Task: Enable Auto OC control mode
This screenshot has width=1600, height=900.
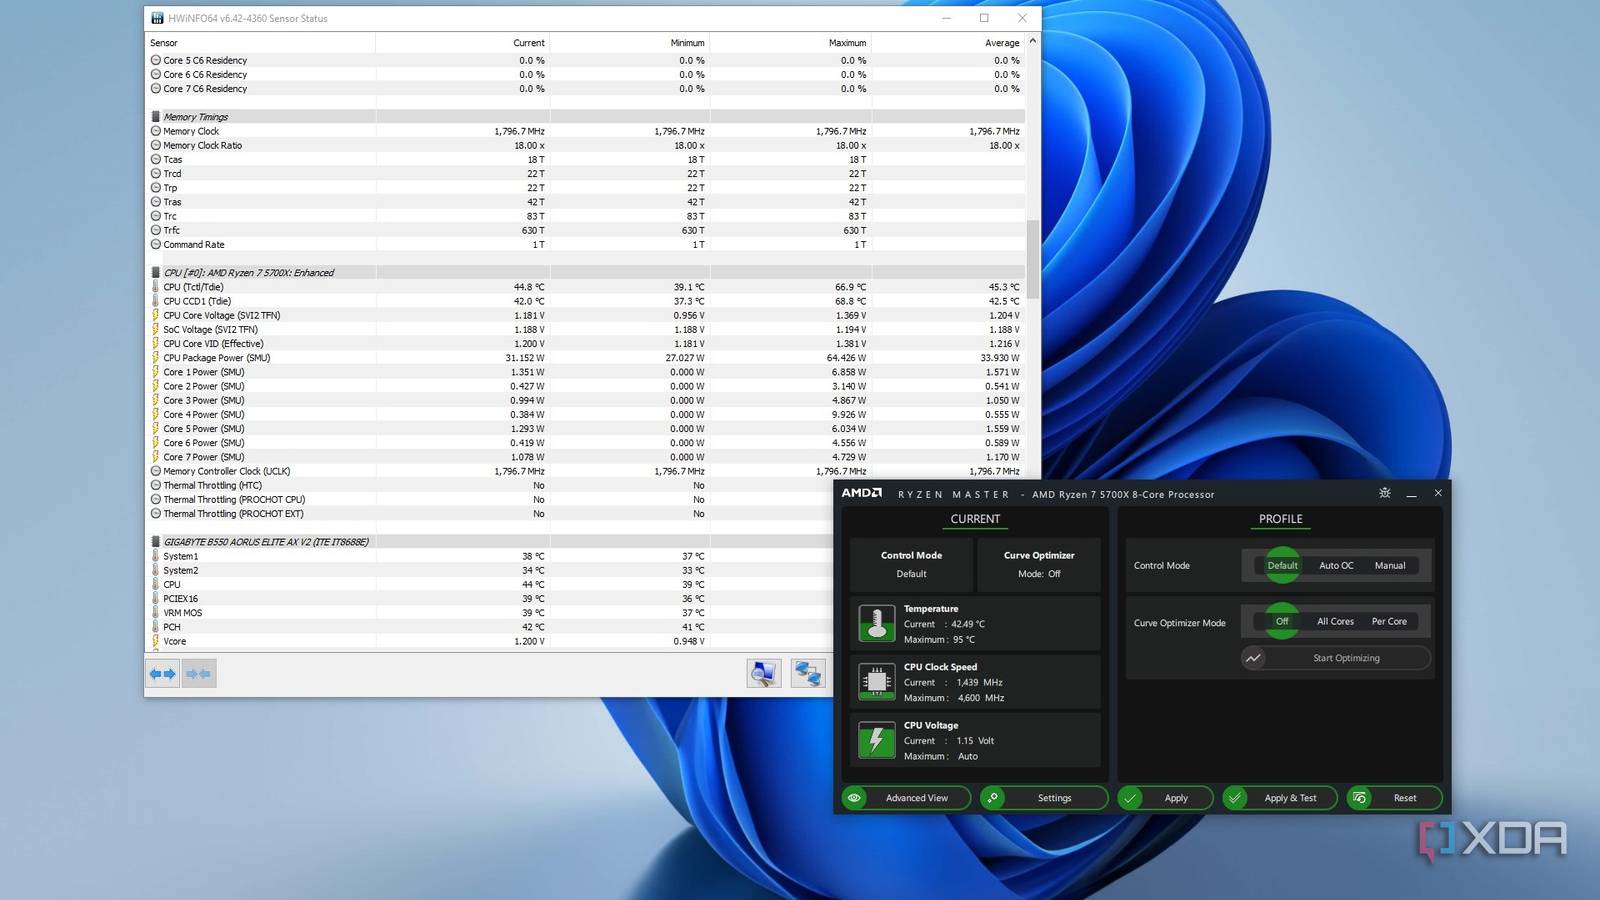Action: 1336,565
